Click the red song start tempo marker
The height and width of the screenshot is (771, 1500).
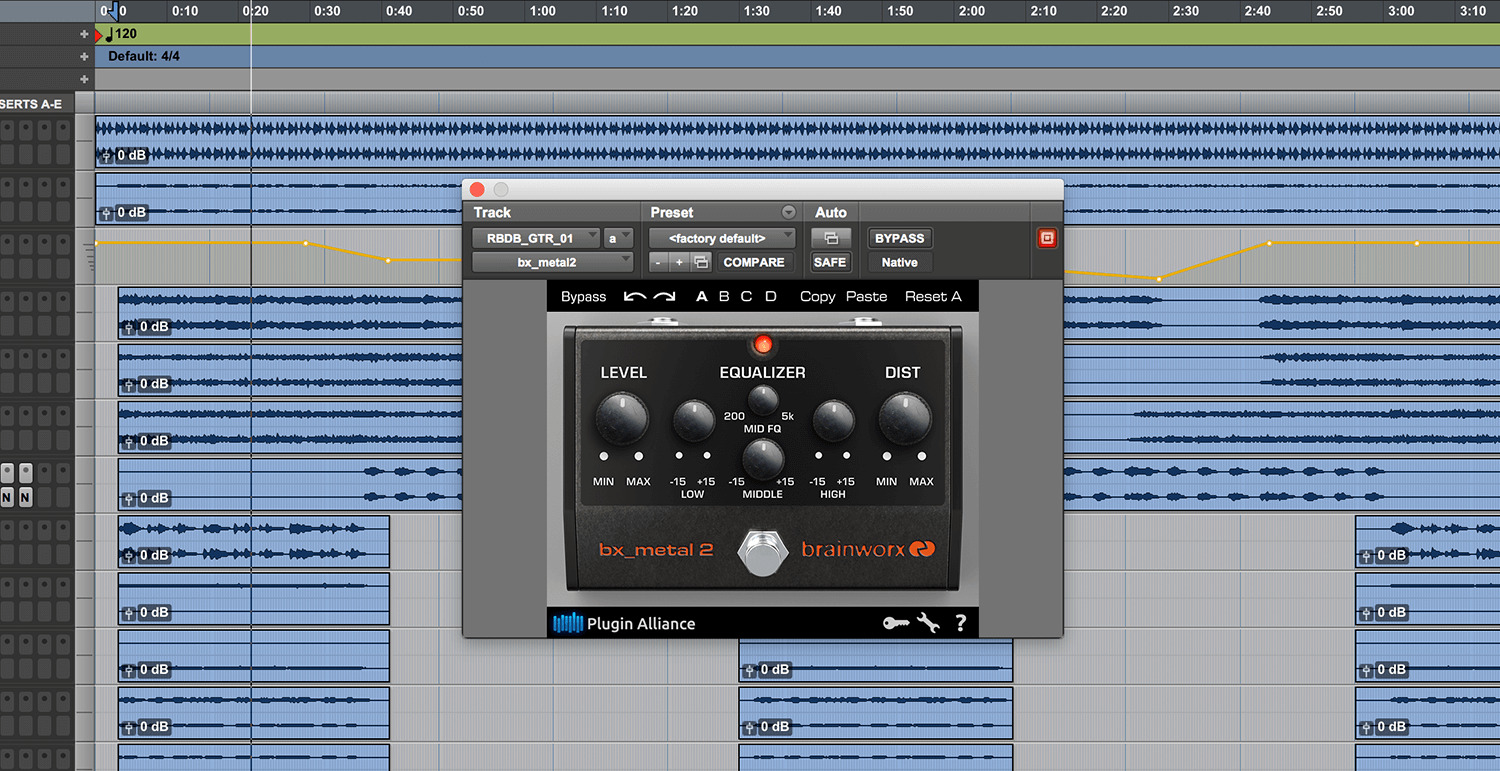pyautogui.click(x=99, y=35)
